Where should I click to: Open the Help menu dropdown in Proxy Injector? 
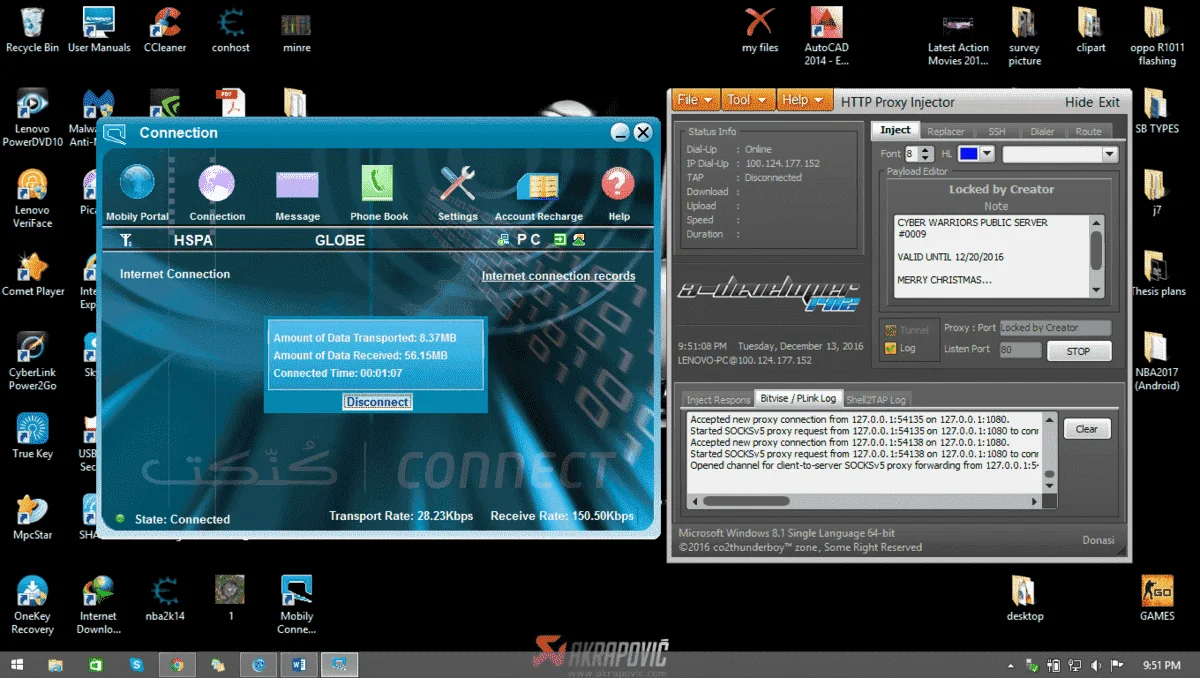pos(804,100)
